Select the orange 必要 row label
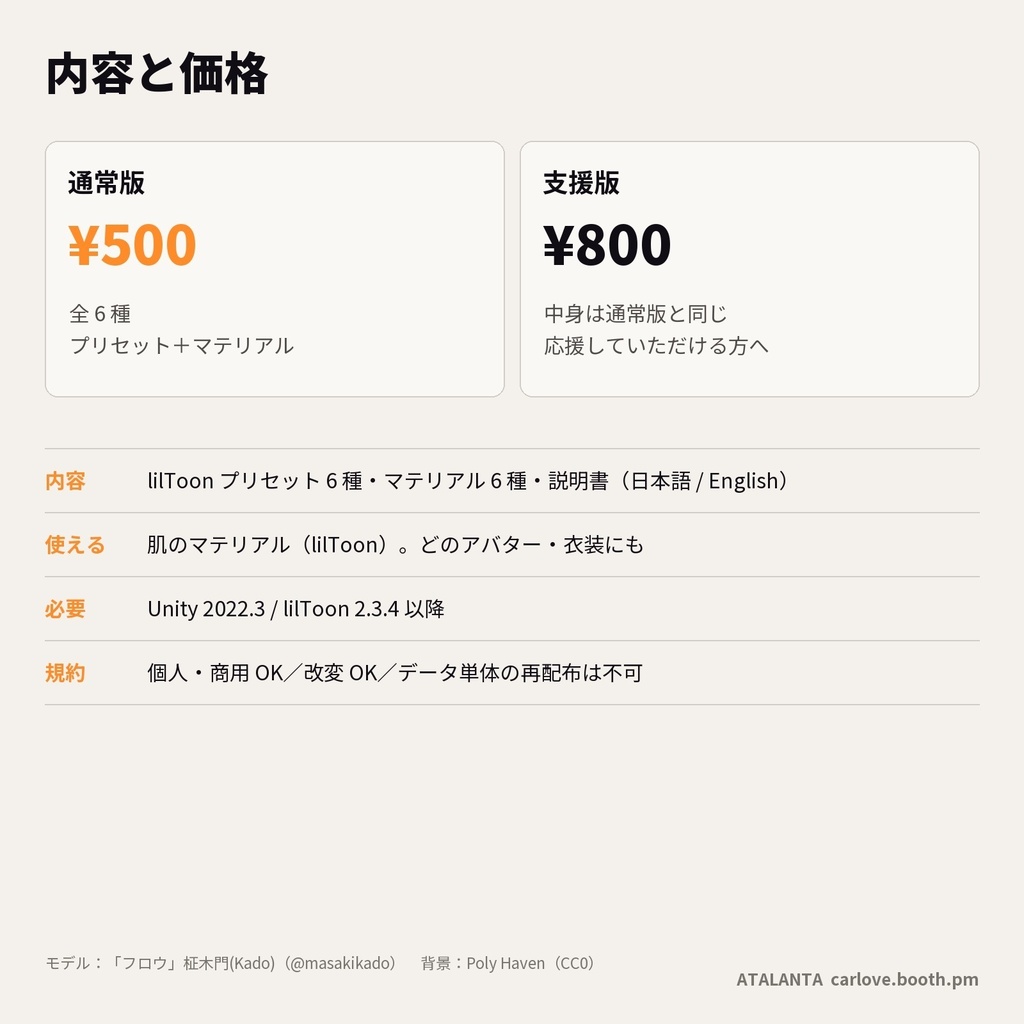Screen dimensions: 1024x1024 pyautogui.click(x=65, y=609)
